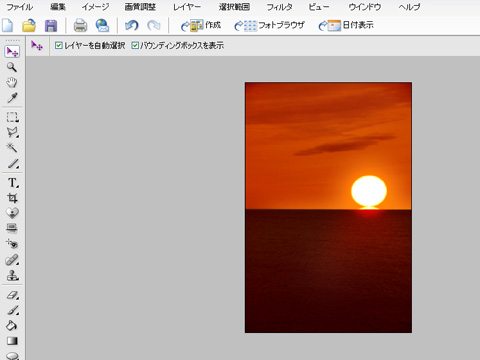The image size is (480, 360).
Task: Select the Healing Brush bandage tool
Action: pos(12,260)
